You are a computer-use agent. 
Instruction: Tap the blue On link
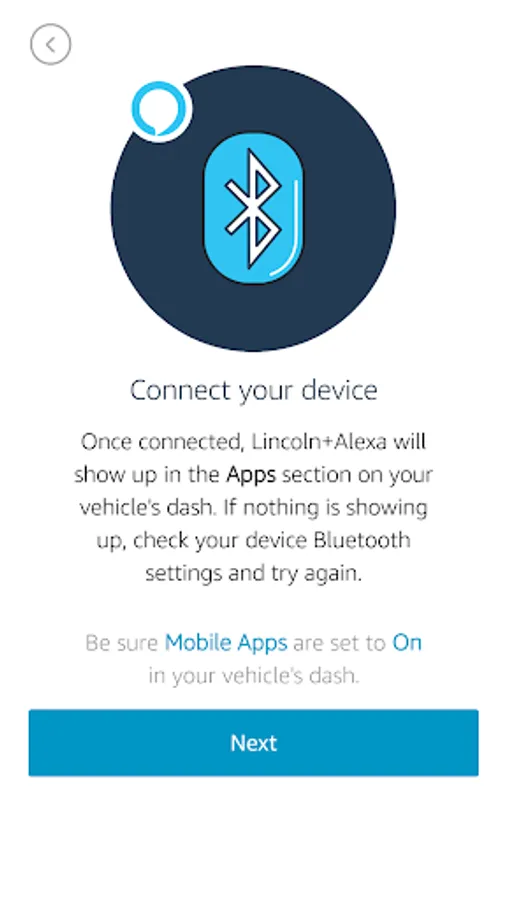tap(407, 642)
